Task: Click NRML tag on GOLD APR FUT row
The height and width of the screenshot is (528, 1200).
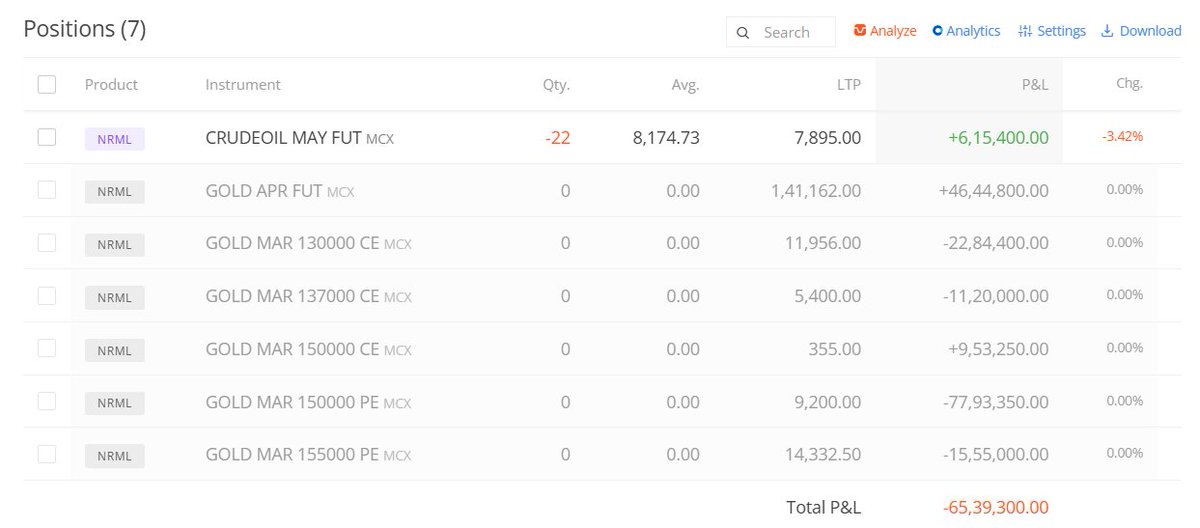Action: pyautogui.click(x=115, y=192)
